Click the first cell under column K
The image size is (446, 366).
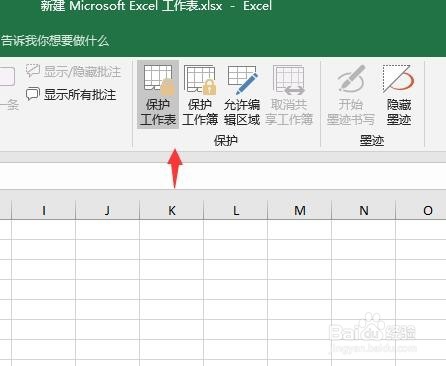(171, 229)
